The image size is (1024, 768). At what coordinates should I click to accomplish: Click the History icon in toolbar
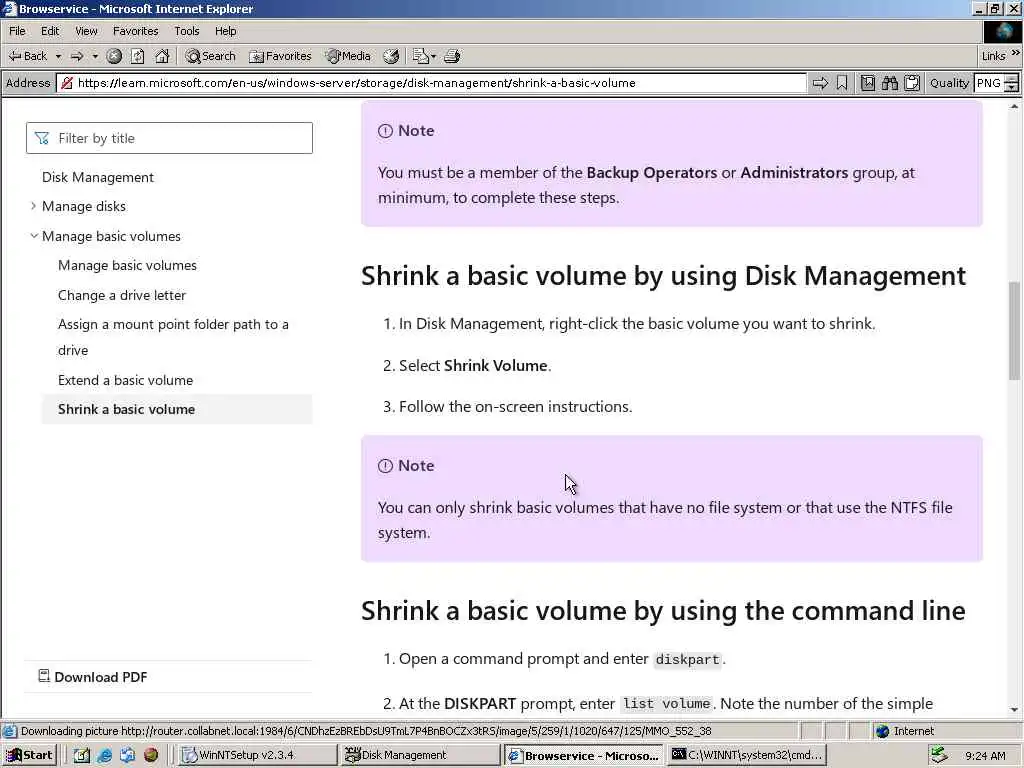[x=391, y=56]
